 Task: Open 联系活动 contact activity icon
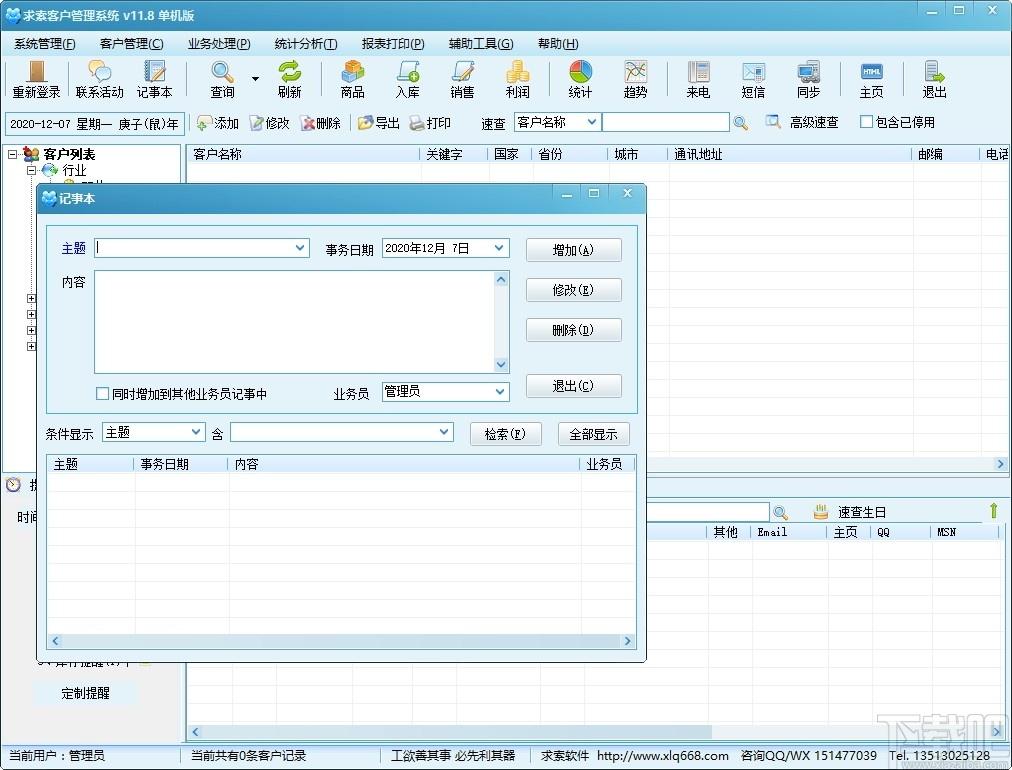pyautogui.click(x=99, y=79)
